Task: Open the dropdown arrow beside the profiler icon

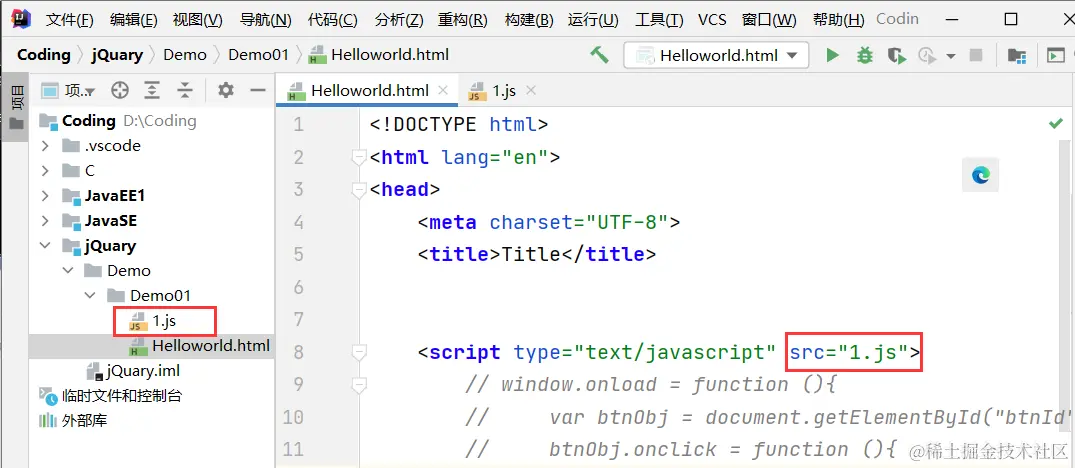Action: pos(950,56)
